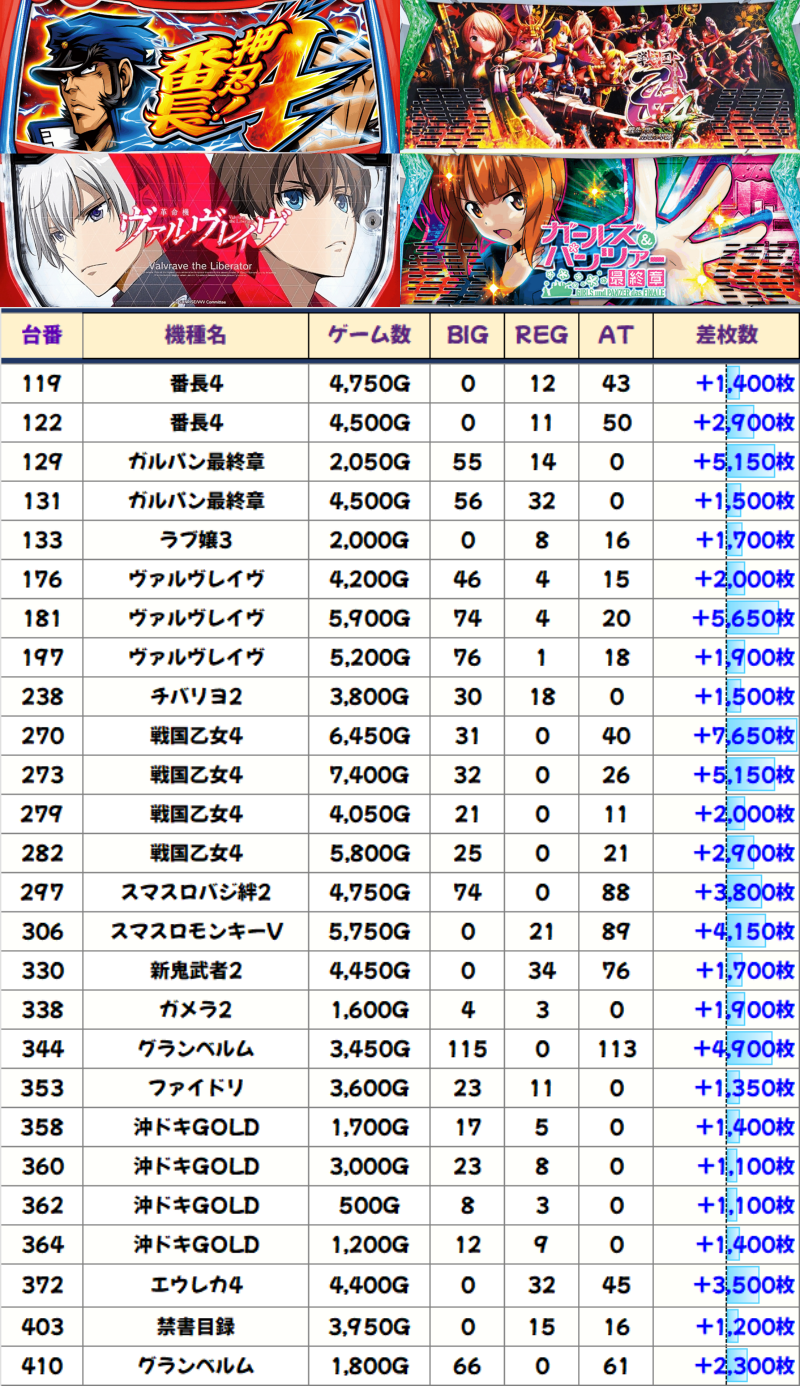Sort by the 機種名 column header

click(x=195, y=336)
